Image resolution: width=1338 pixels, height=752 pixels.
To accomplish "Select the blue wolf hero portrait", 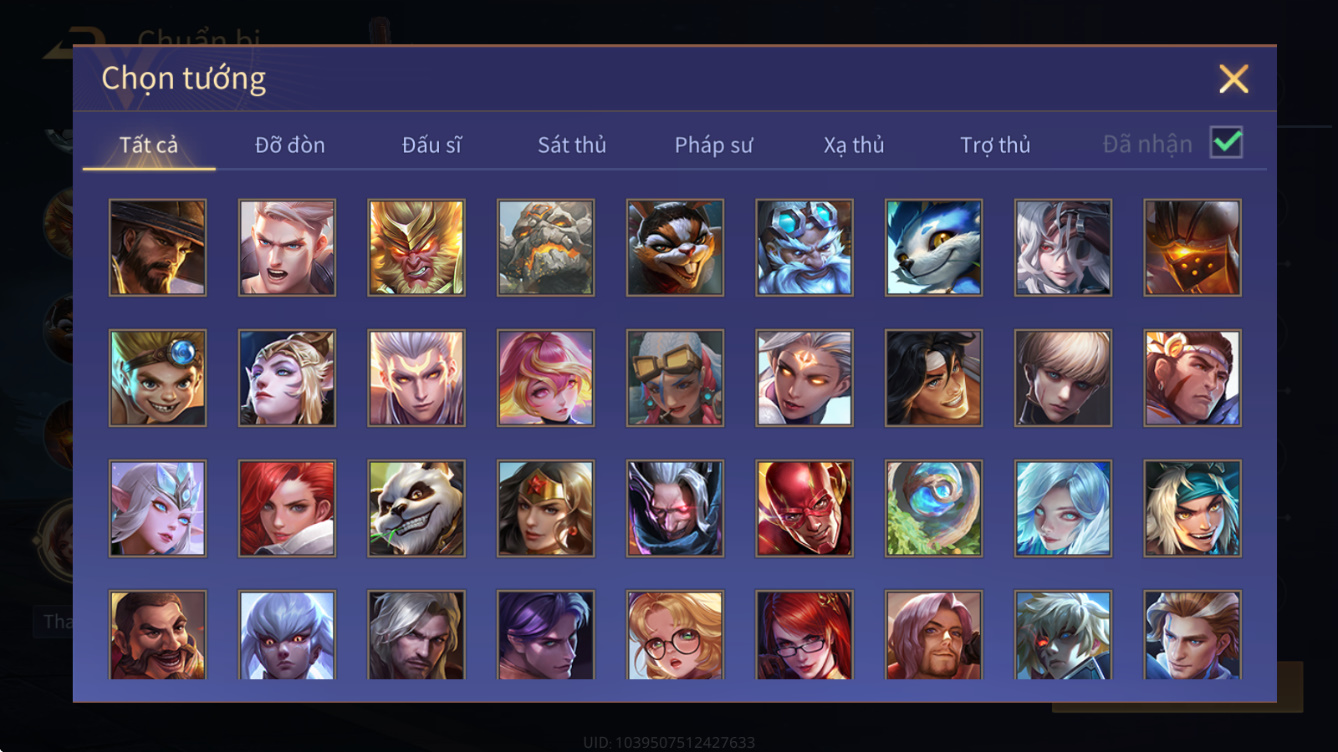I will click(934, 247).
